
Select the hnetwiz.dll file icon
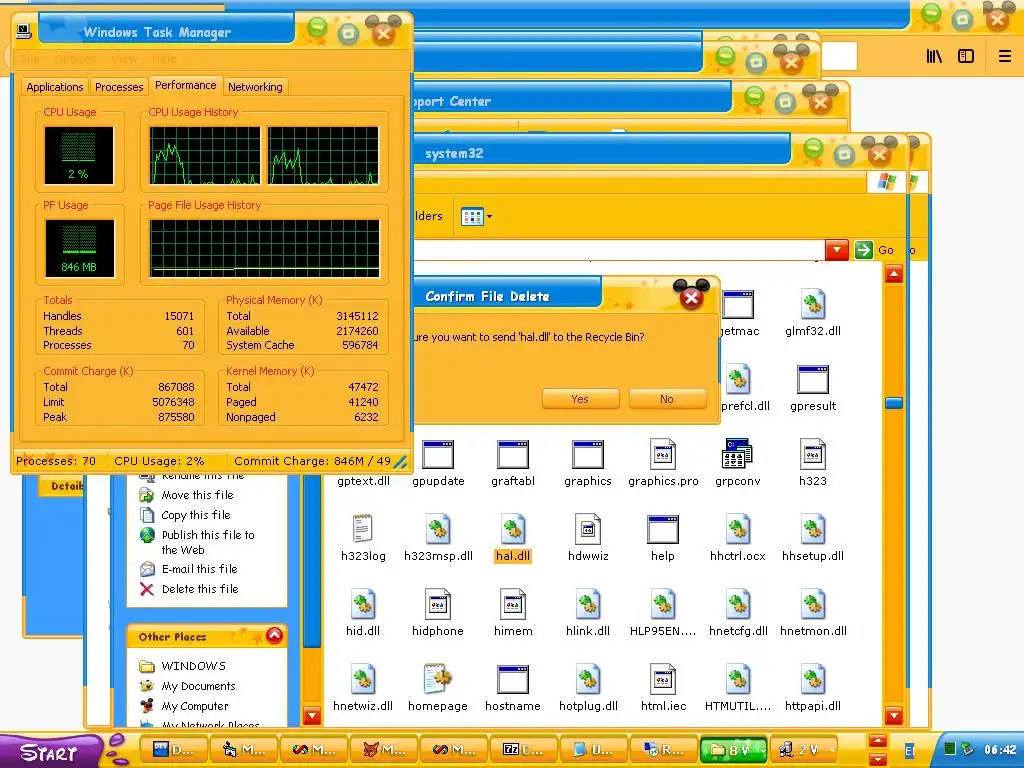point(362,679)
